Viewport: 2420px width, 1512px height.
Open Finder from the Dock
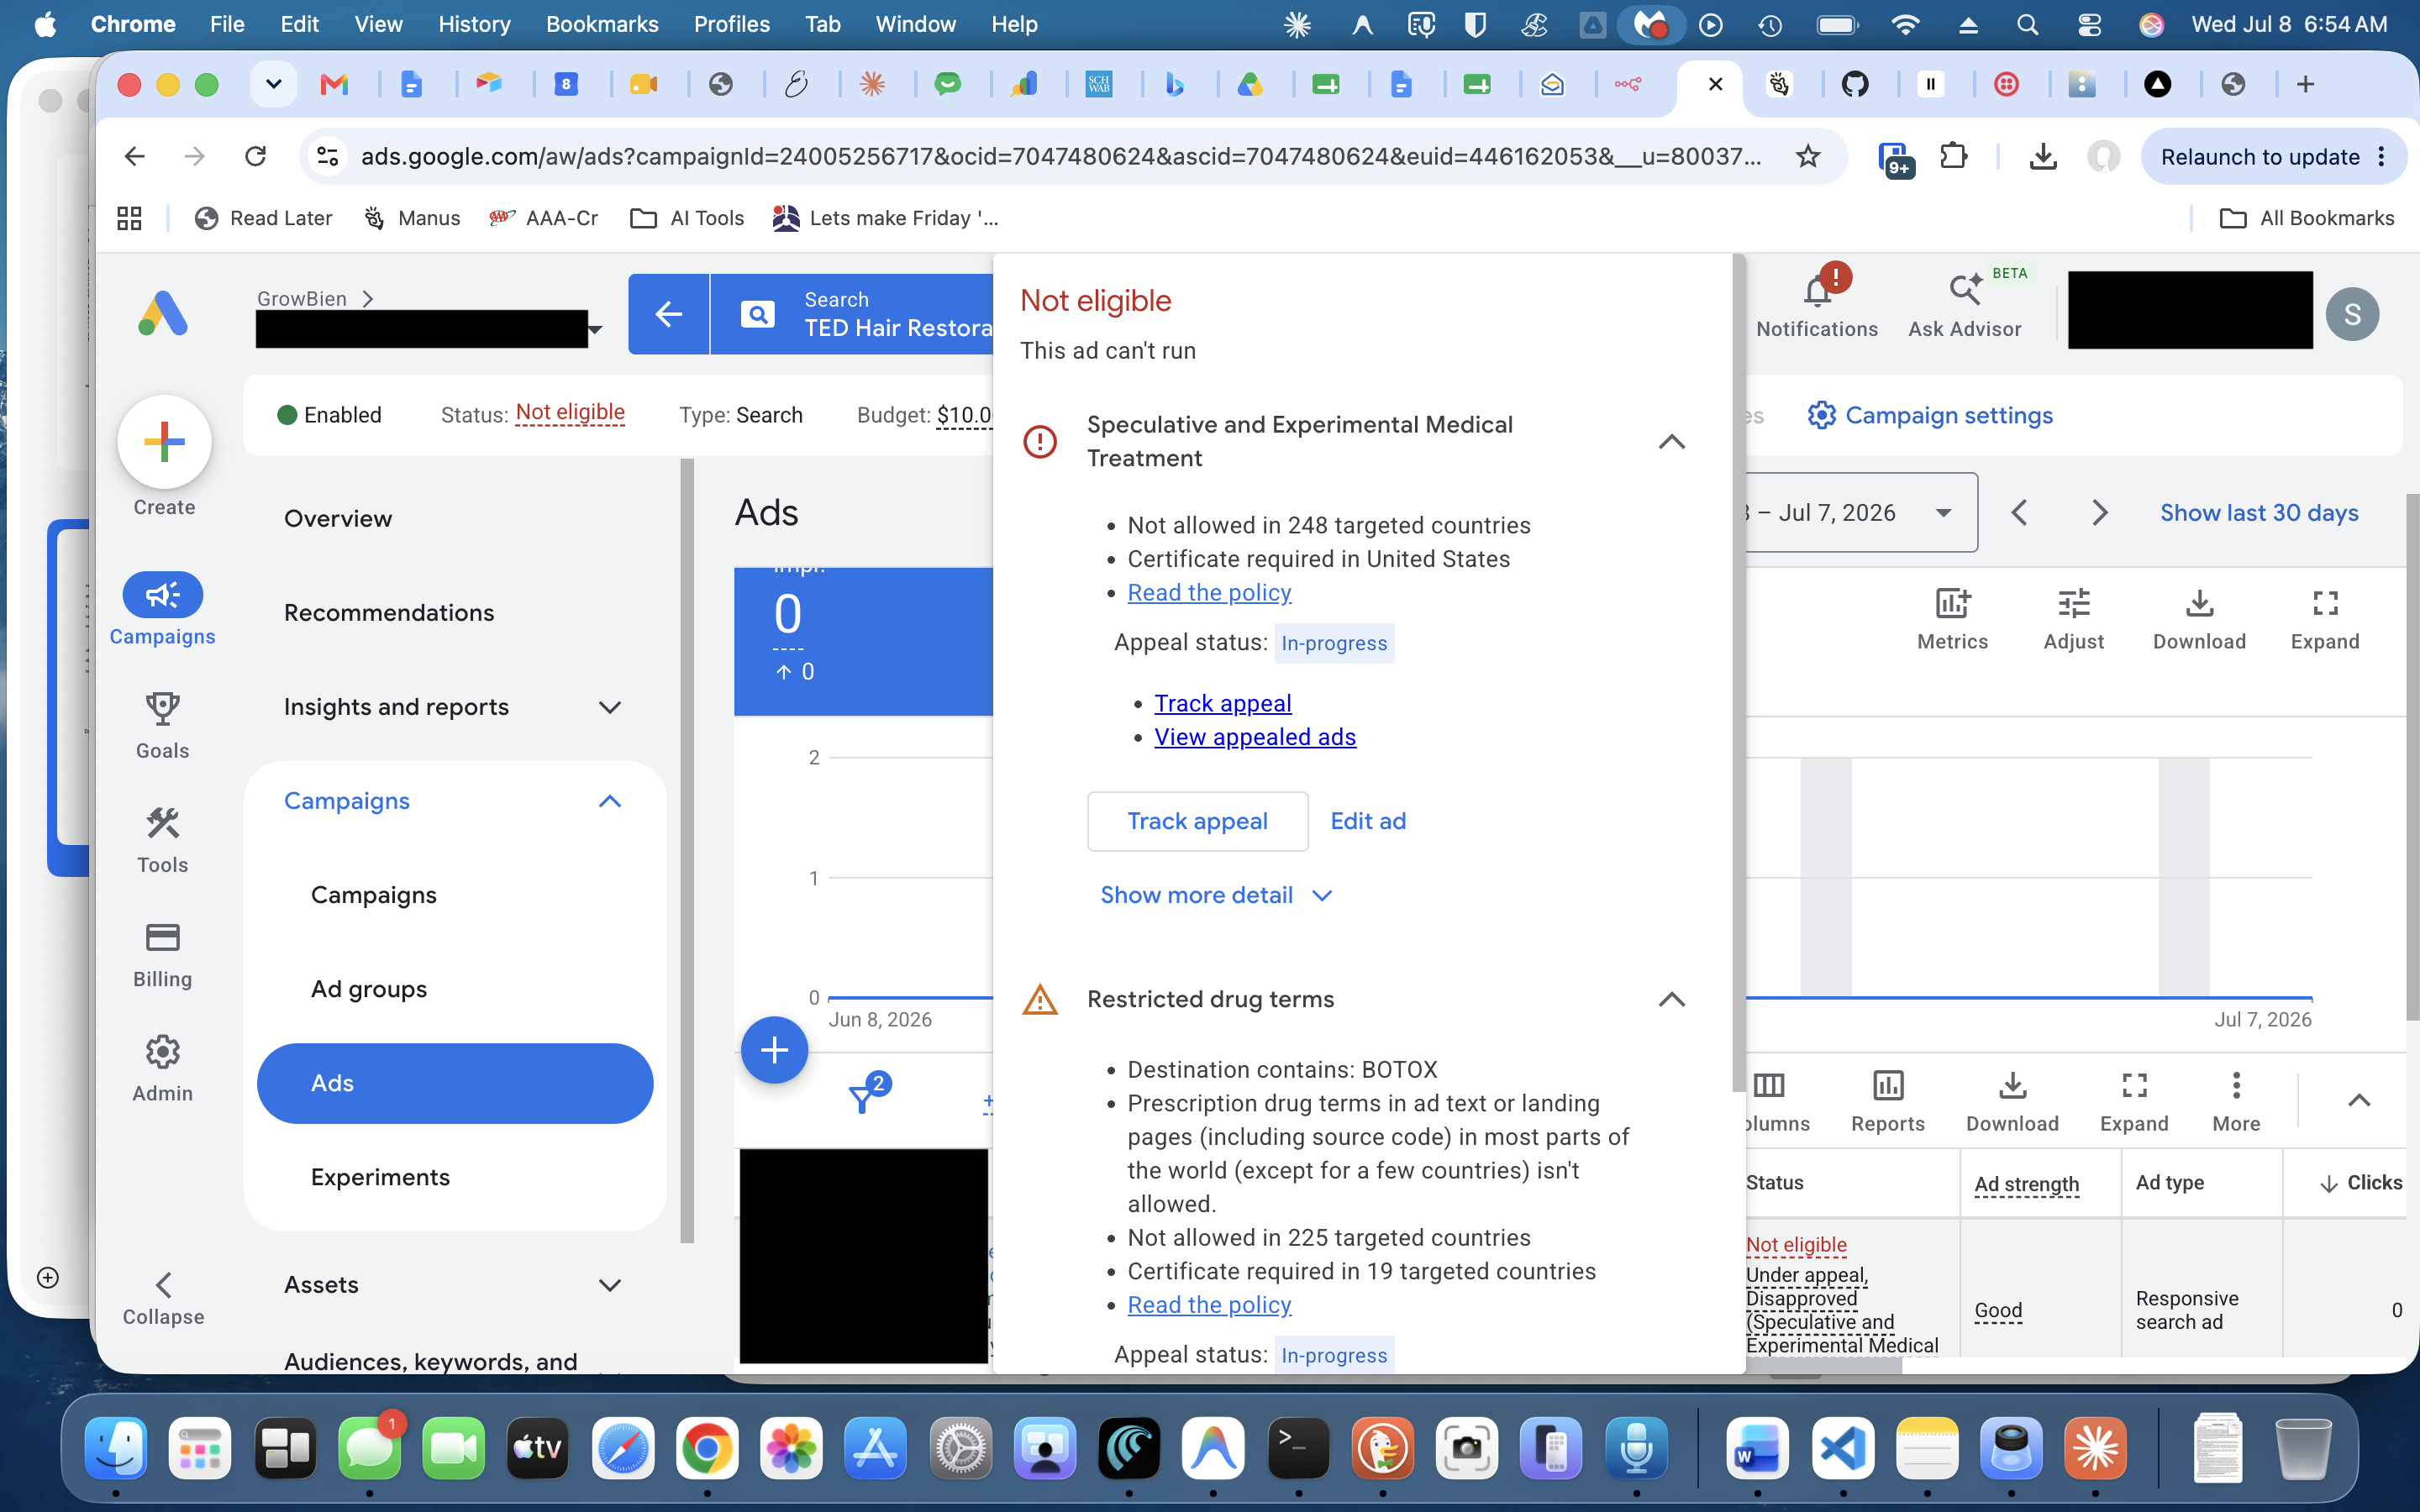coord(116,1448)
